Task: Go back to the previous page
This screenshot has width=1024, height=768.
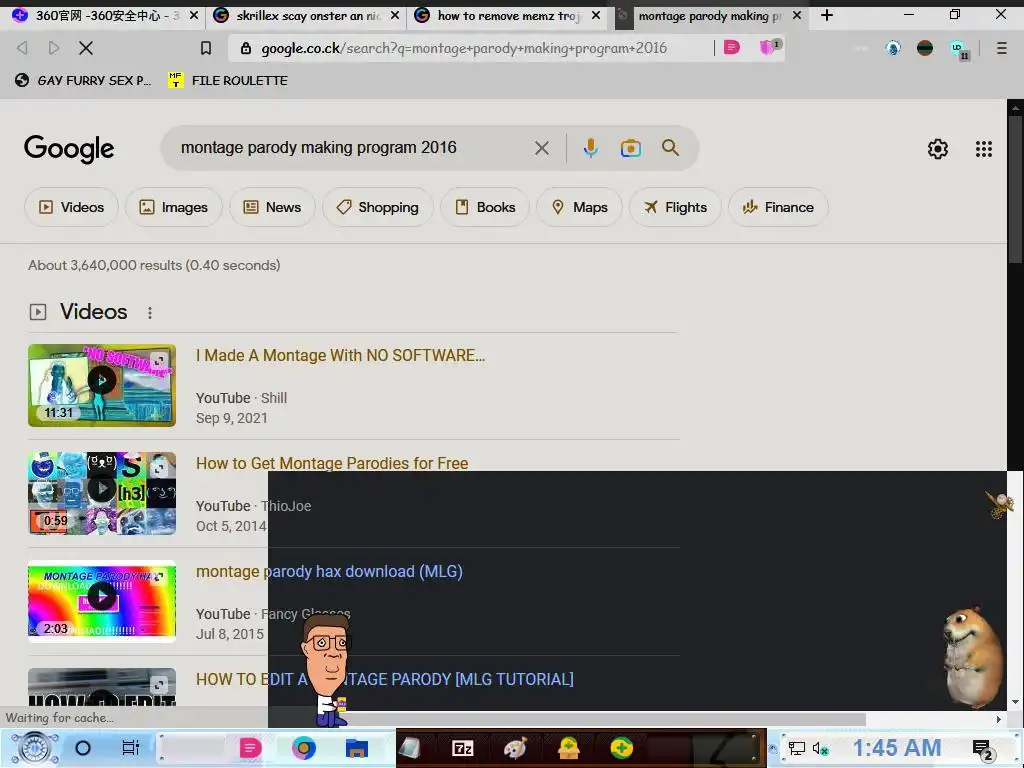Action: tap(22, 48)
